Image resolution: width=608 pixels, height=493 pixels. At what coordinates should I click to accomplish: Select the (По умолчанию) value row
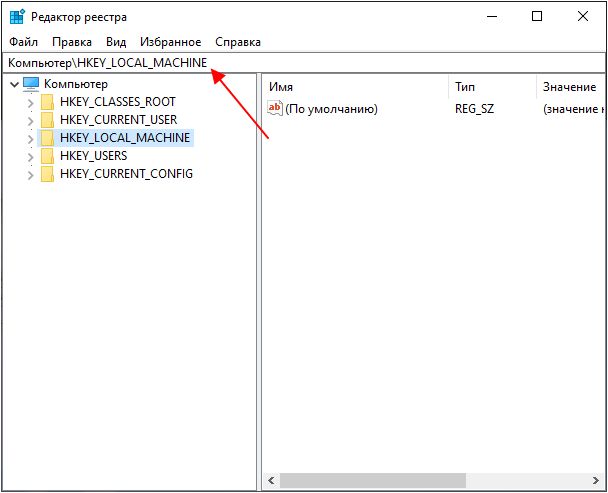[434, 109]
